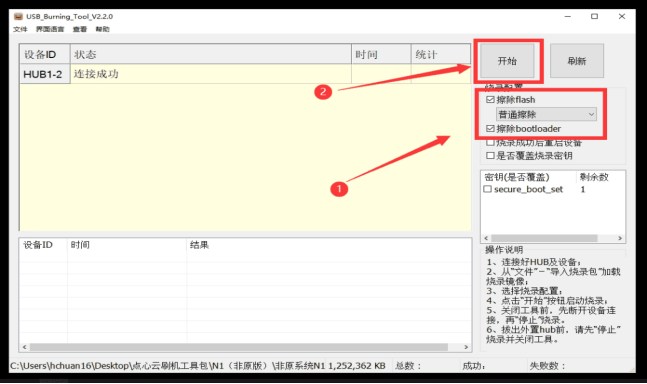The image size is (647, 384).
Task: Enable 是否覆盖烧录密钥 checkbox
Action: click(x=490, y=156)
